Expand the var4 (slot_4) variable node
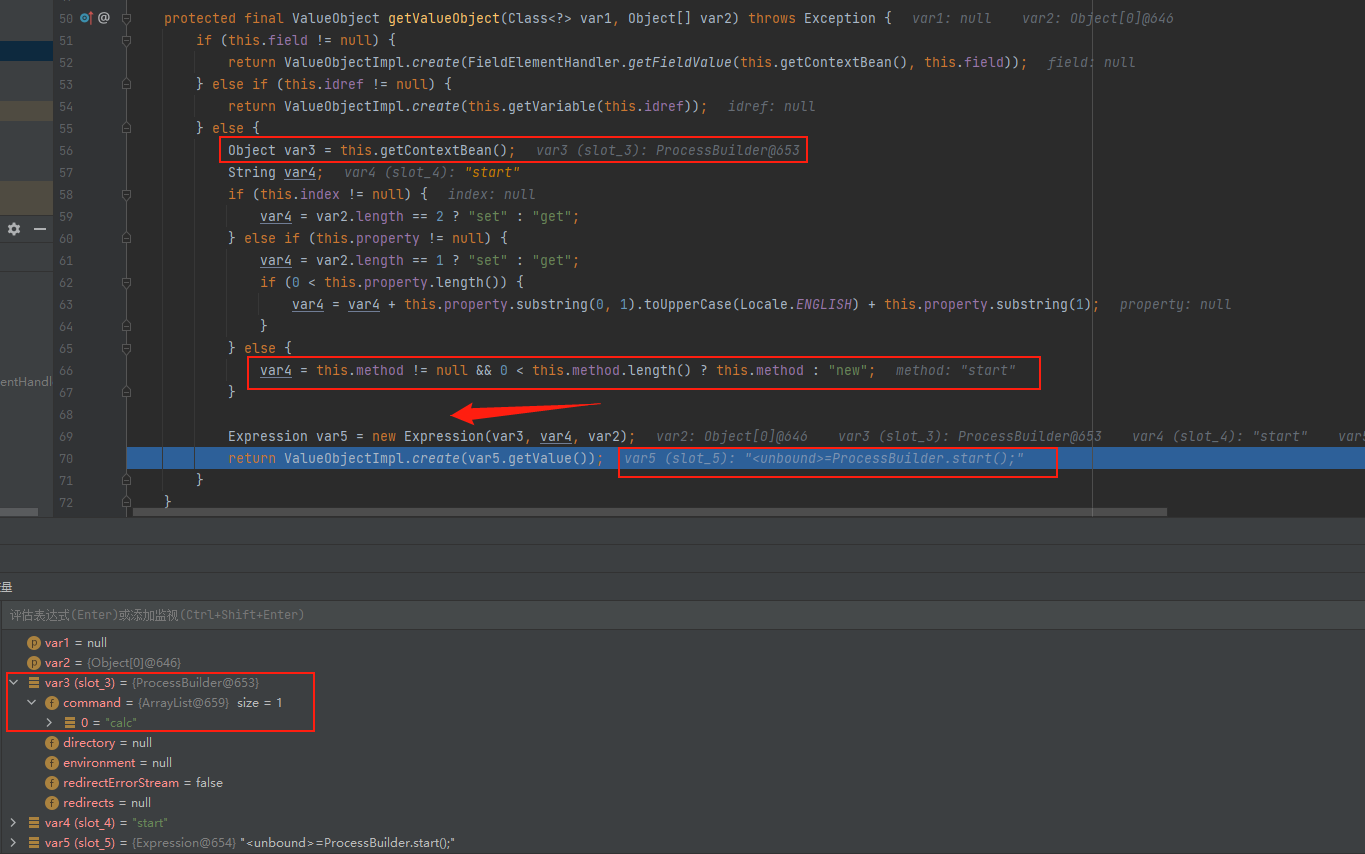 coord(13,823)
